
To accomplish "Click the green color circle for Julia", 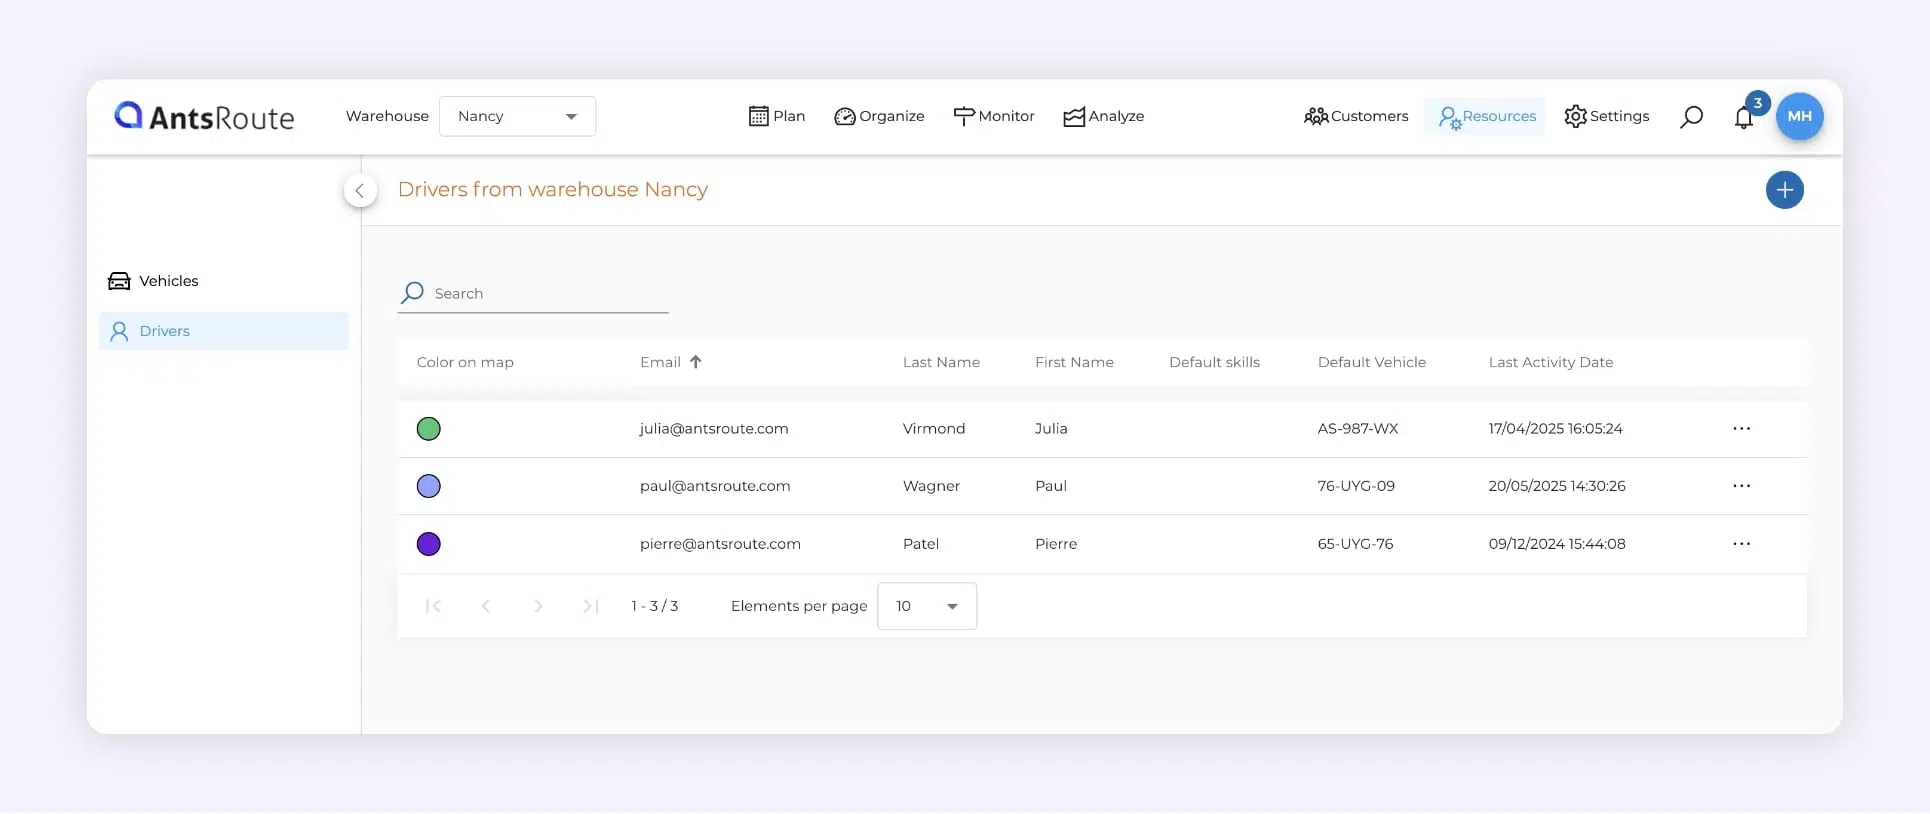I will 428,429.
